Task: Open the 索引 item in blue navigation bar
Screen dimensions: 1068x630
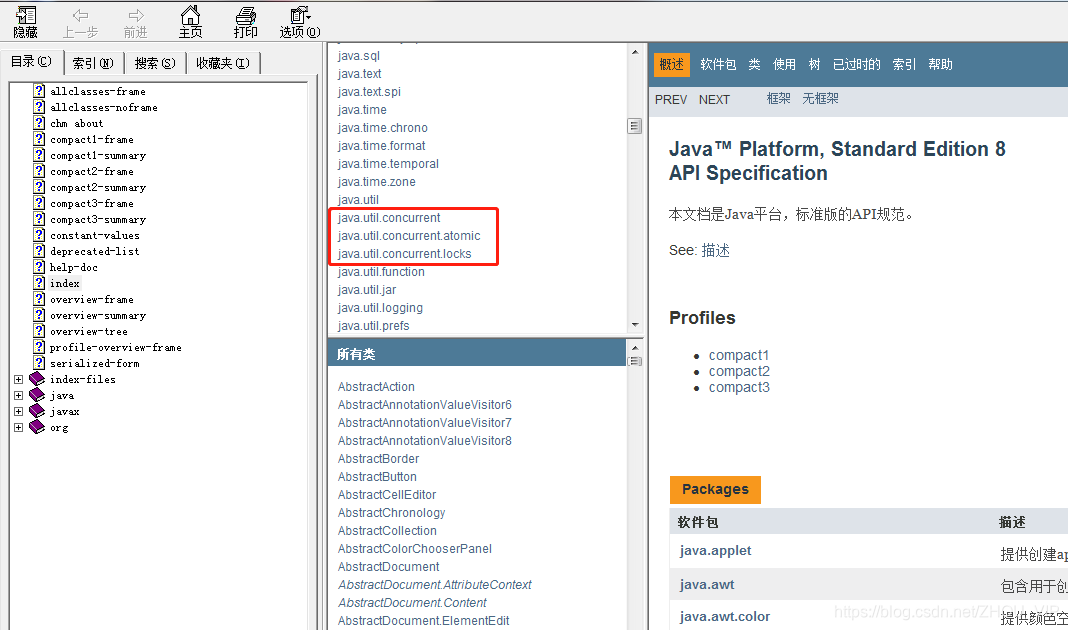Action: pos(905,64)
